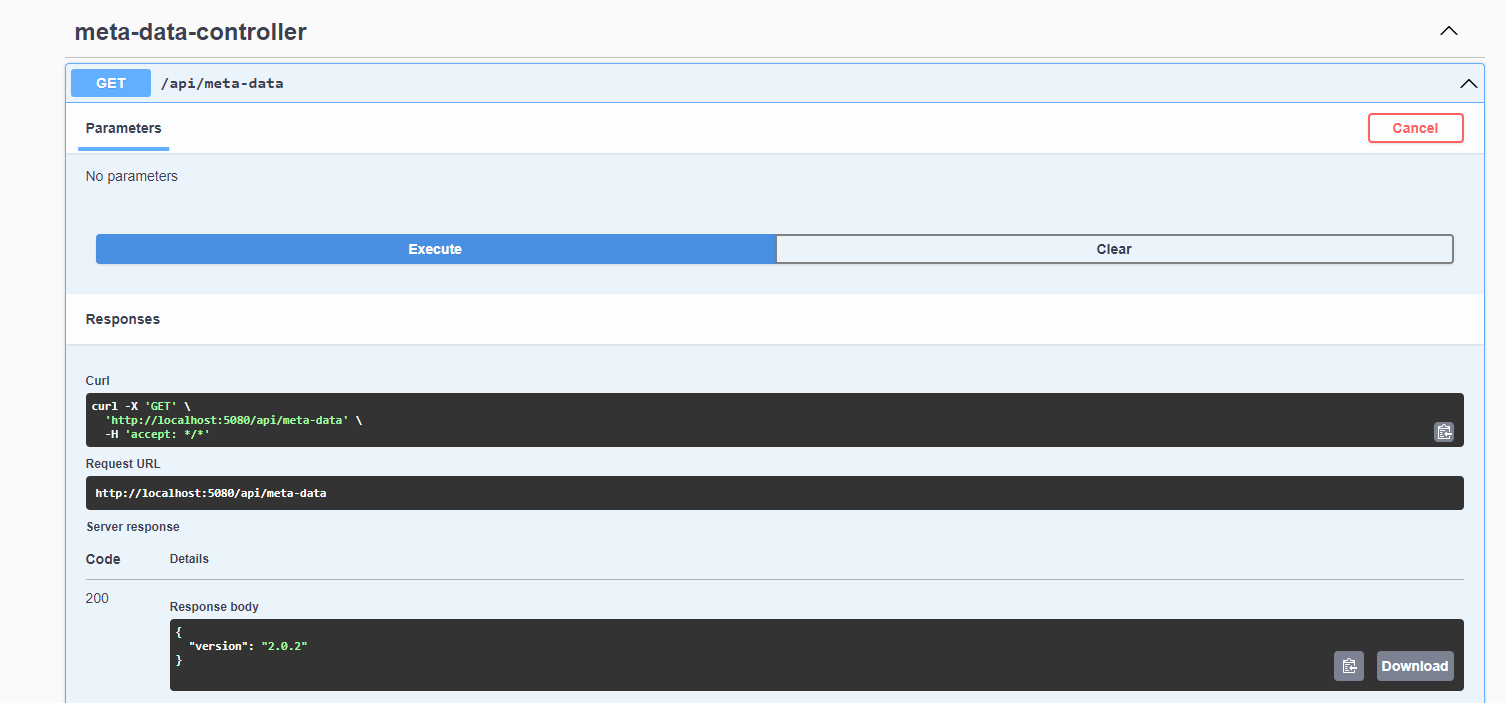The height and width of the screenshot is (703, 1505).
Task: Collapse the meta-data-controller section
Action: point(1448,31)
